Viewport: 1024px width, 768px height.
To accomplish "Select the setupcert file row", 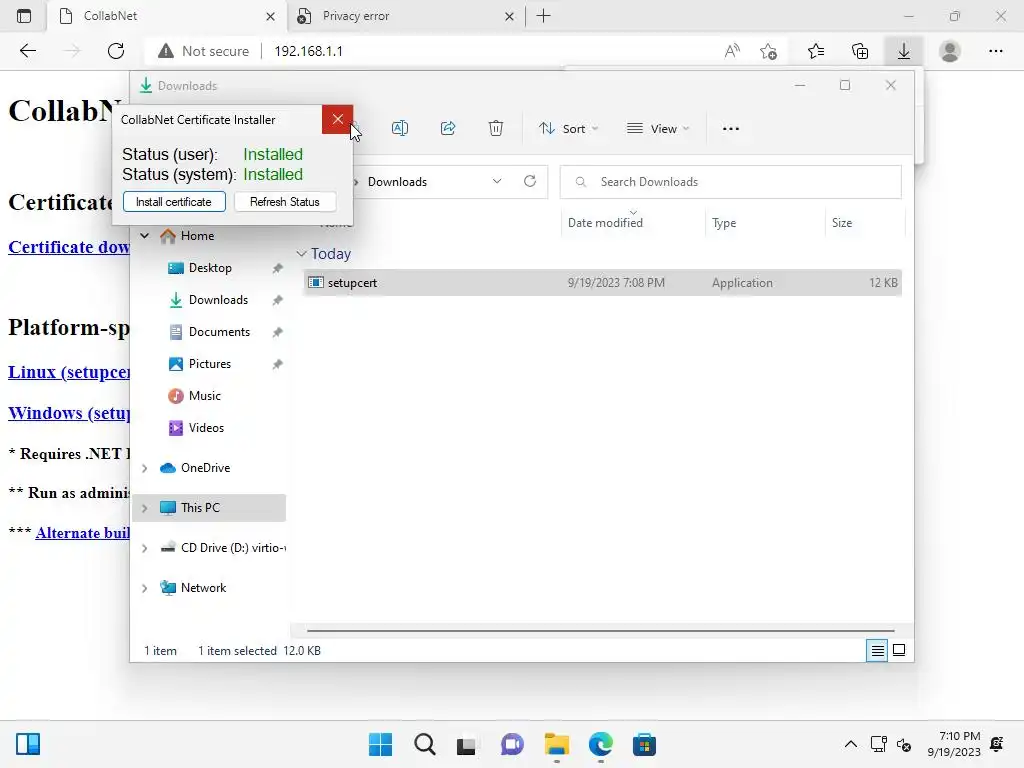I will click(602, 283).
